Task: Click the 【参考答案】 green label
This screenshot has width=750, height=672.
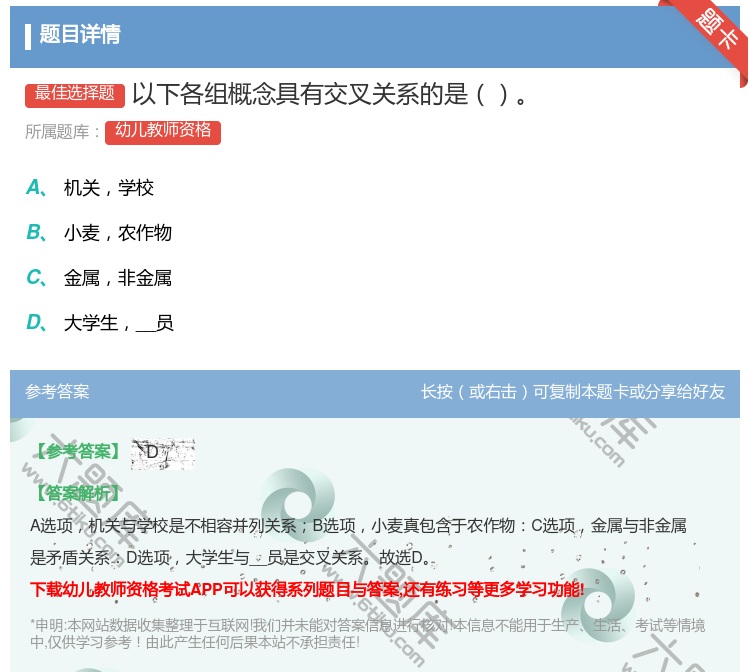Action: tap(78, 452)
